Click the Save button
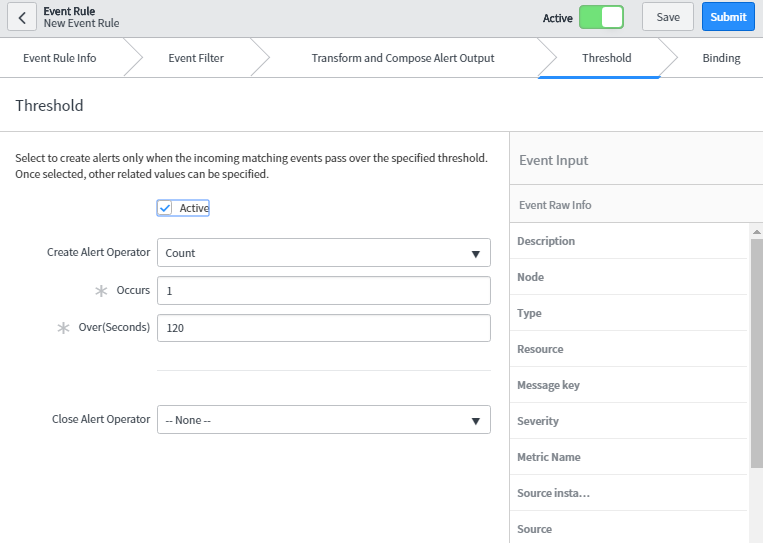 (x=667, y=17)
